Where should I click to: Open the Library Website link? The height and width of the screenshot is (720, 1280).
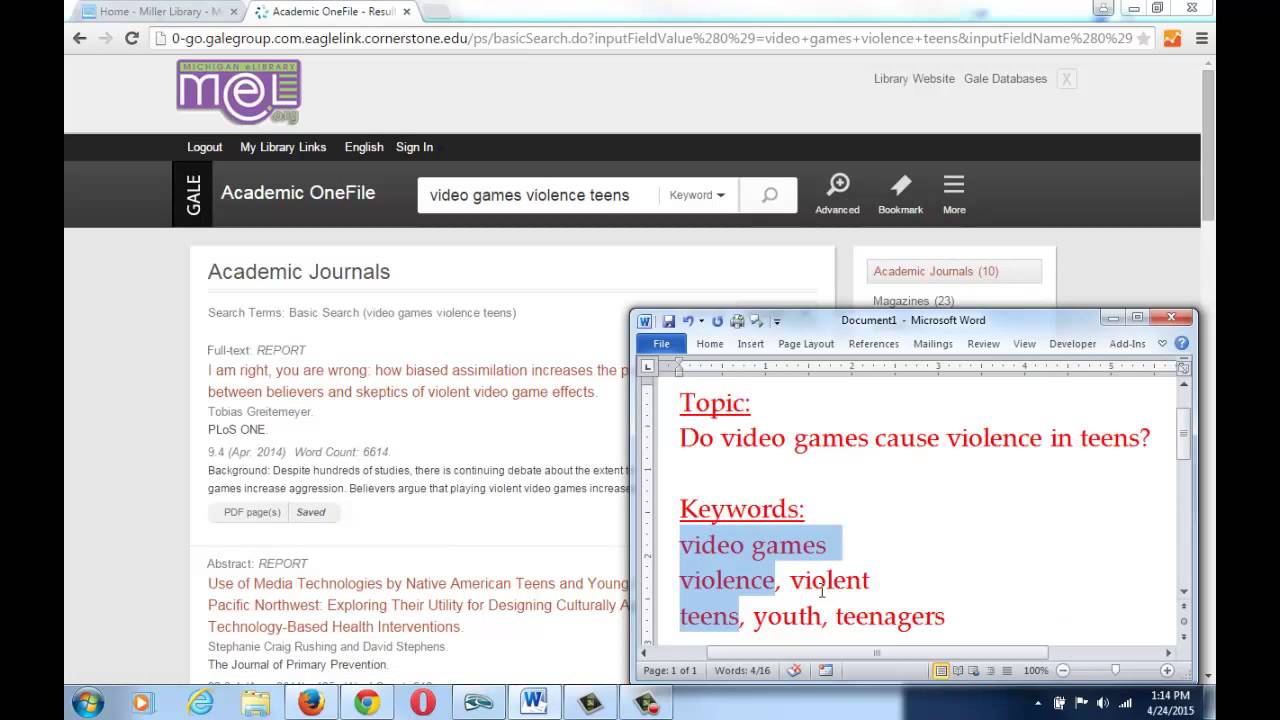pyautogui.click(x=914, y=79)
